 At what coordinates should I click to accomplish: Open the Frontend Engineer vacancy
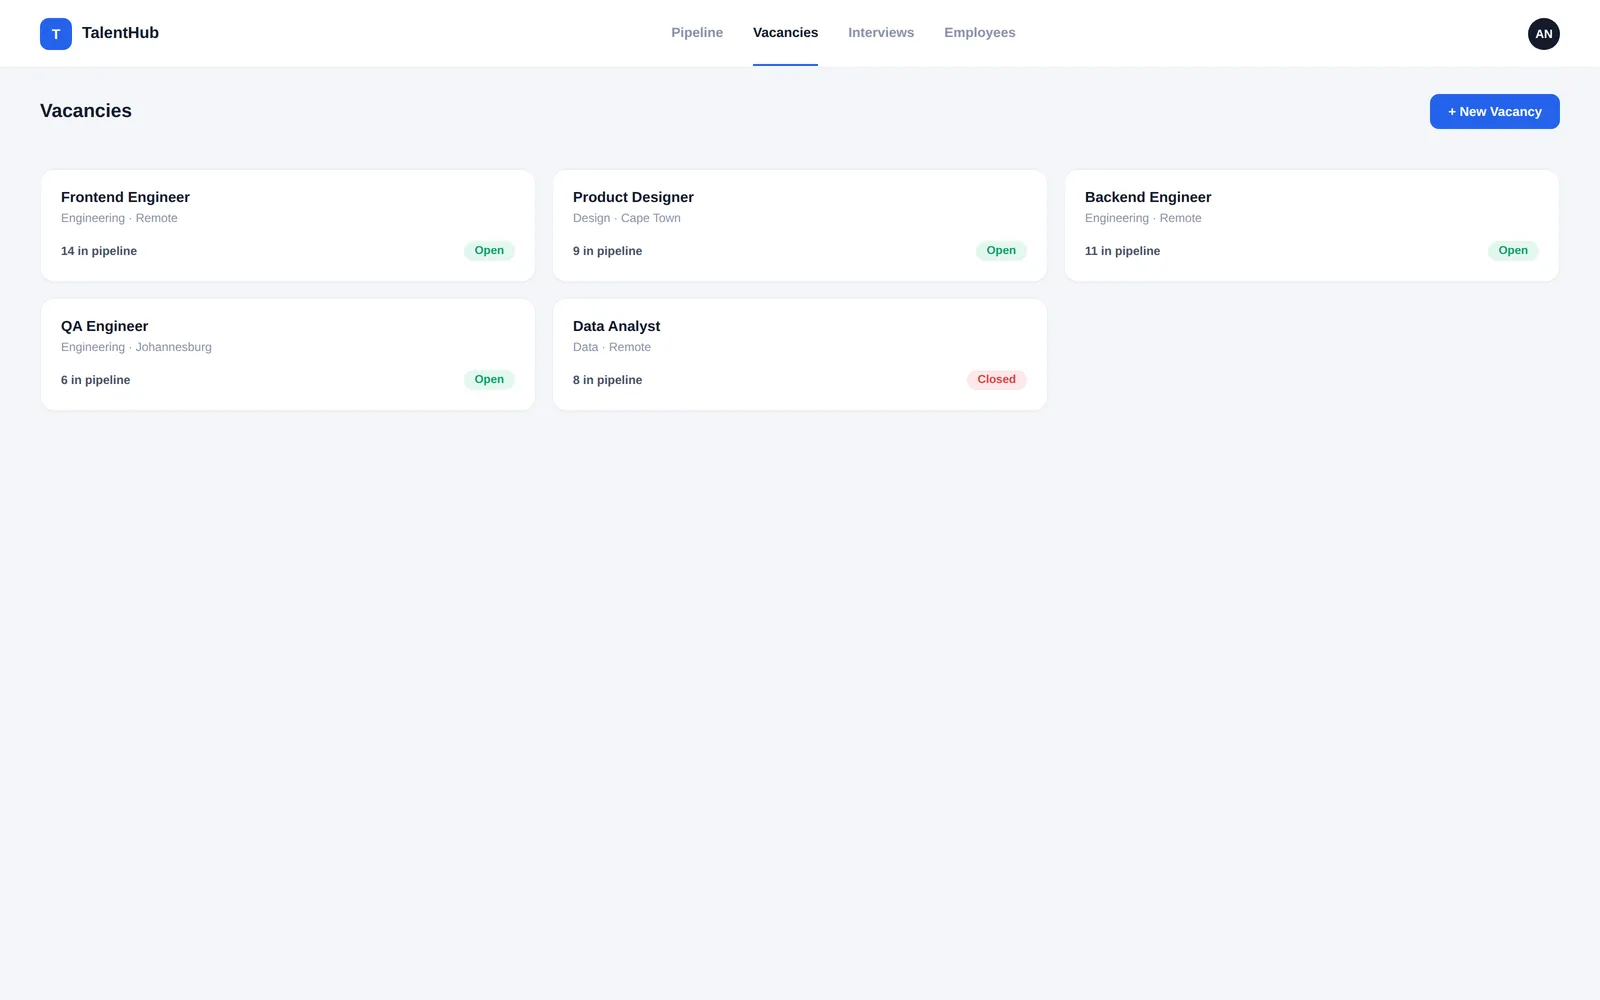[x=288, y=225]
